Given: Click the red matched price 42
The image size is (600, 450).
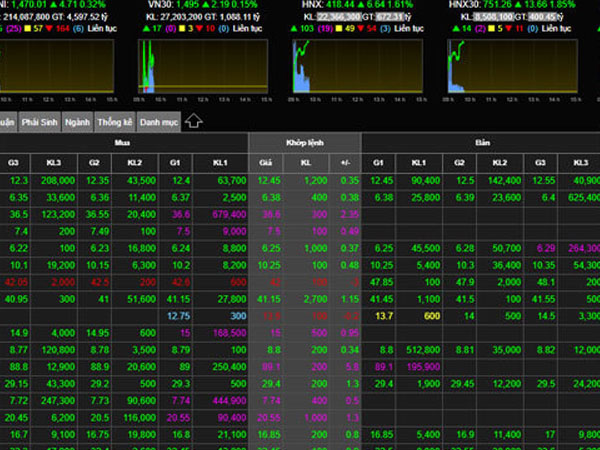Looking at the screenshot, I should point(275,282).
